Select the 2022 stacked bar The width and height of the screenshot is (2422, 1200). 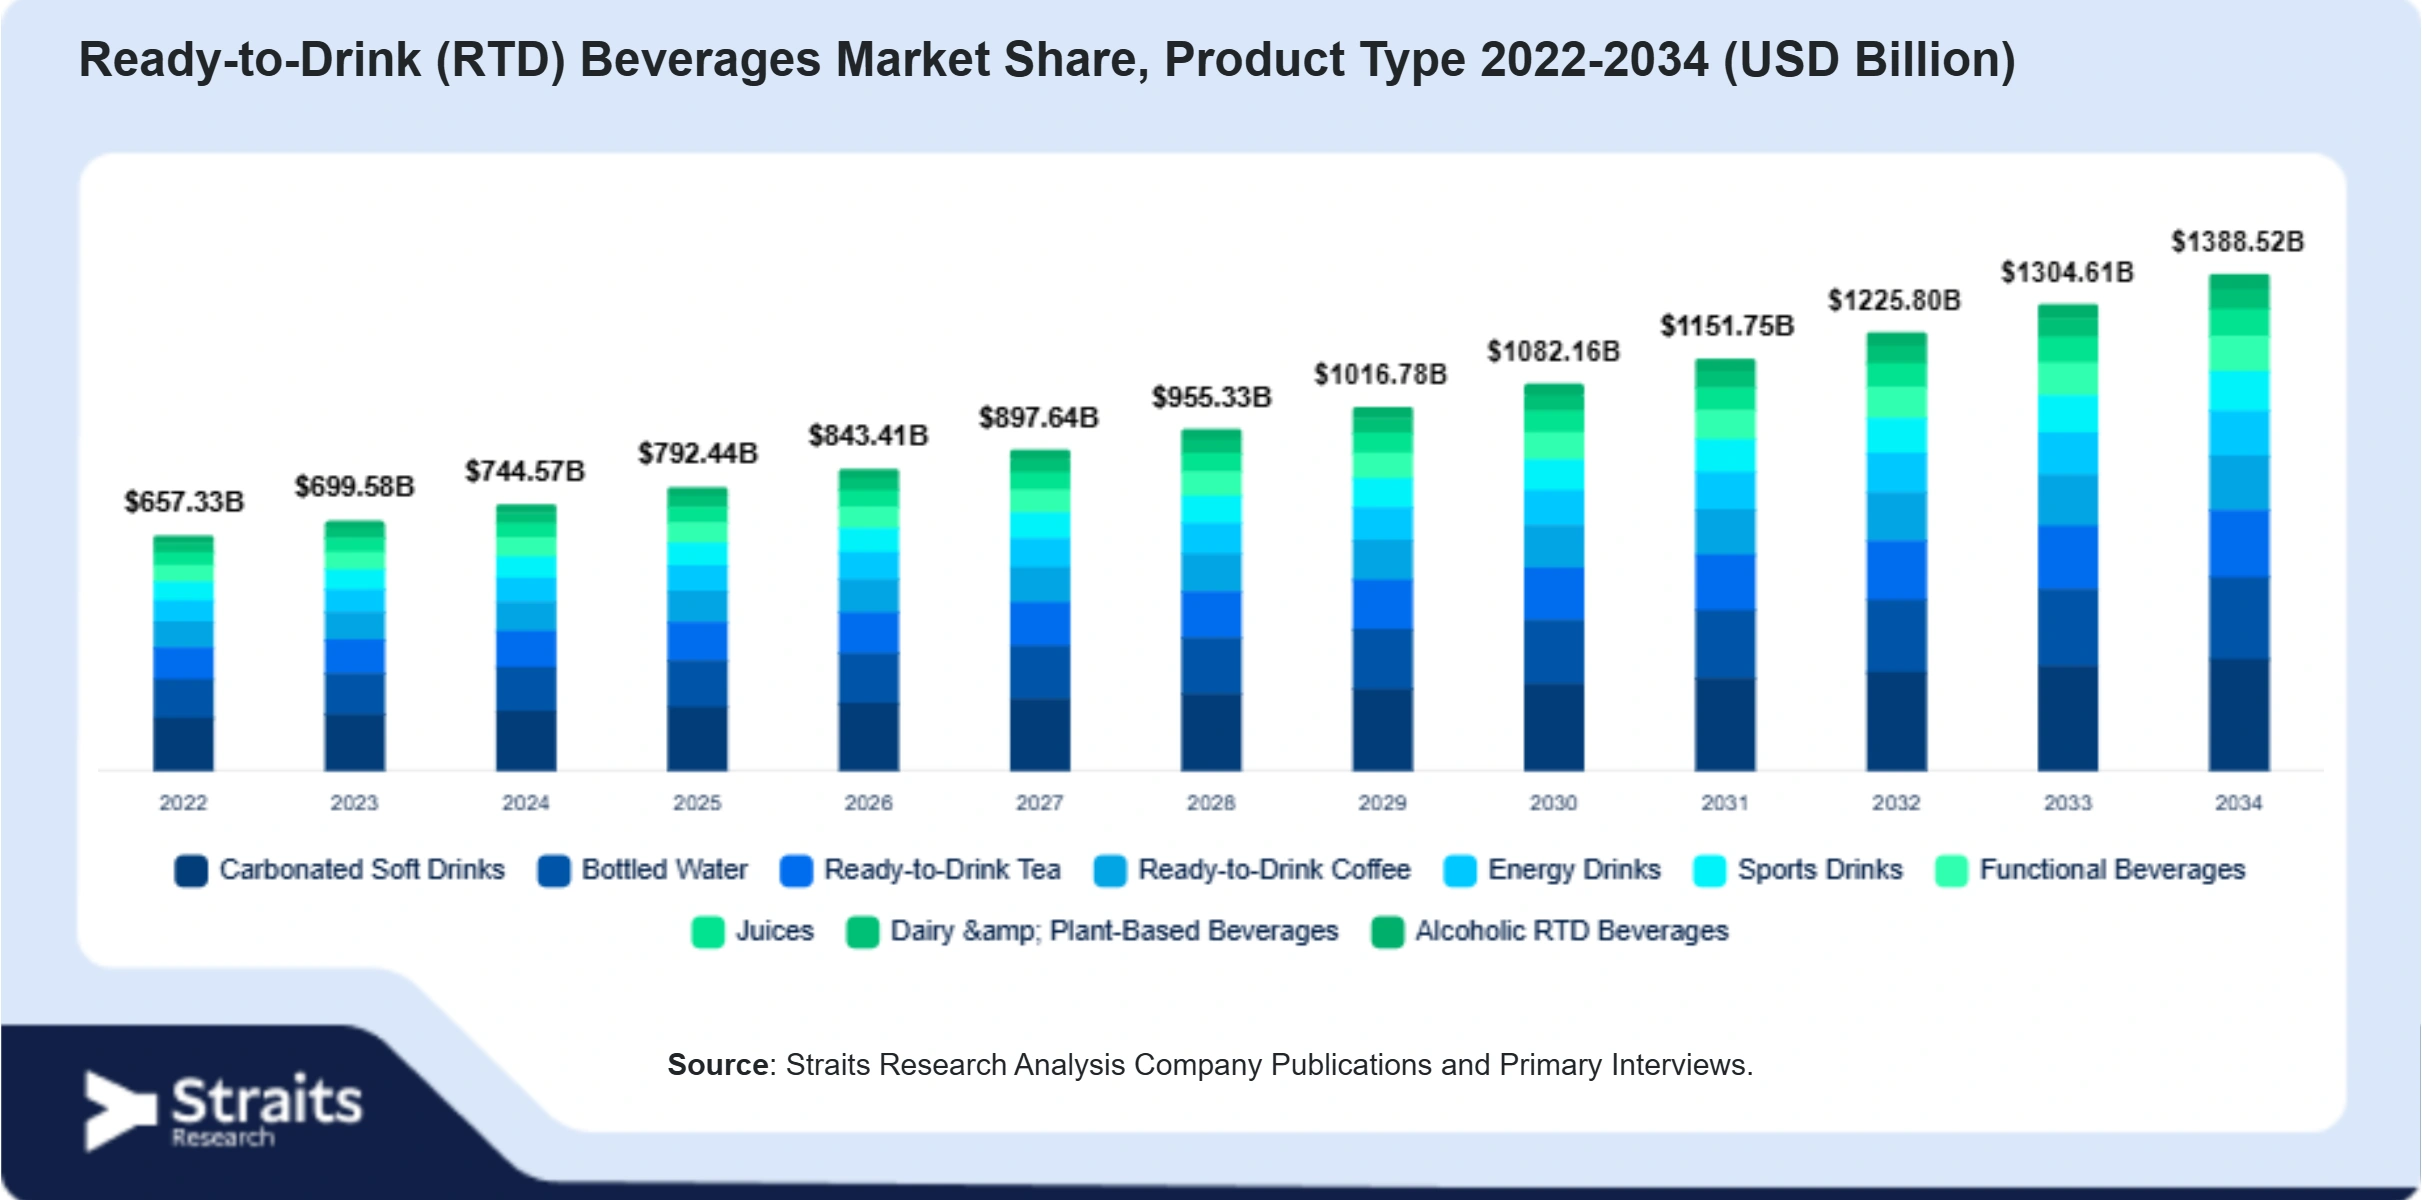(183, 653)
